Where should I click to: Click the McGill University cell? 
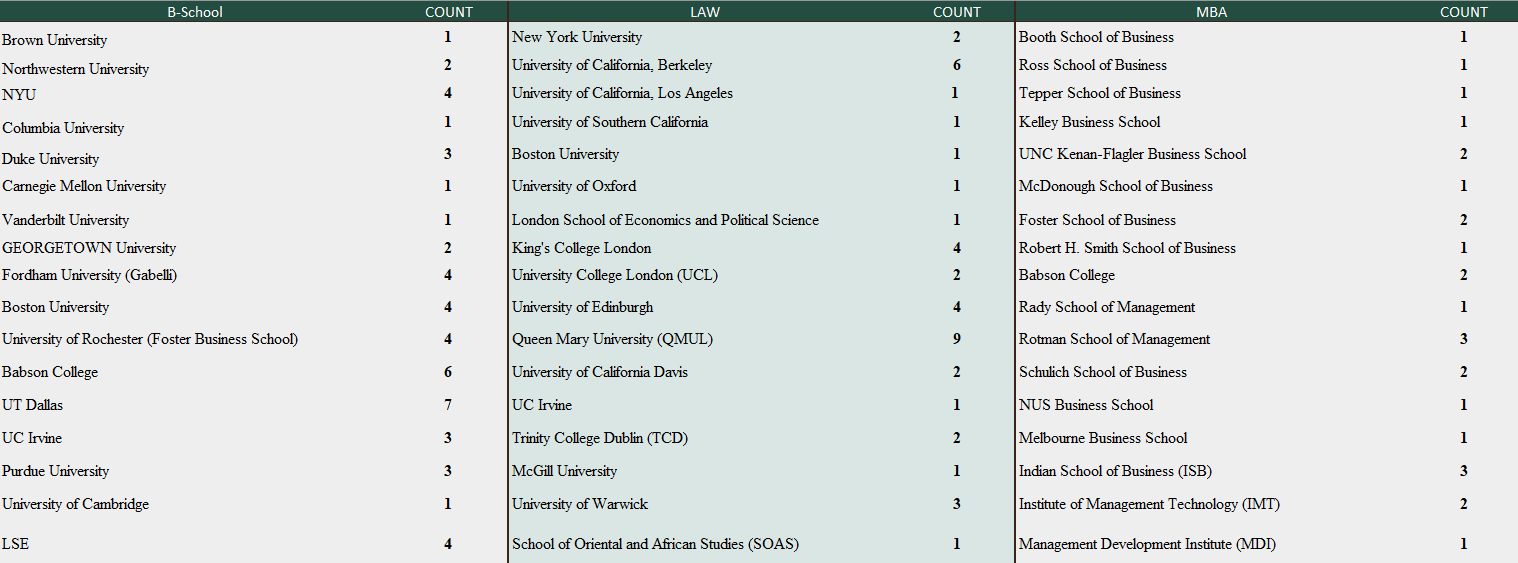564,471
